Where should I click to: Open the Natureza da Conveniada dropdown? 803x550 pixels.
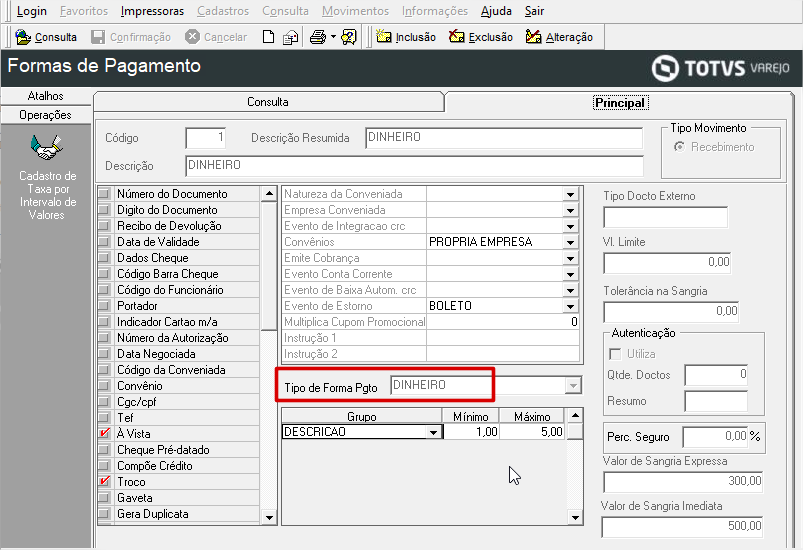[570, 194]
